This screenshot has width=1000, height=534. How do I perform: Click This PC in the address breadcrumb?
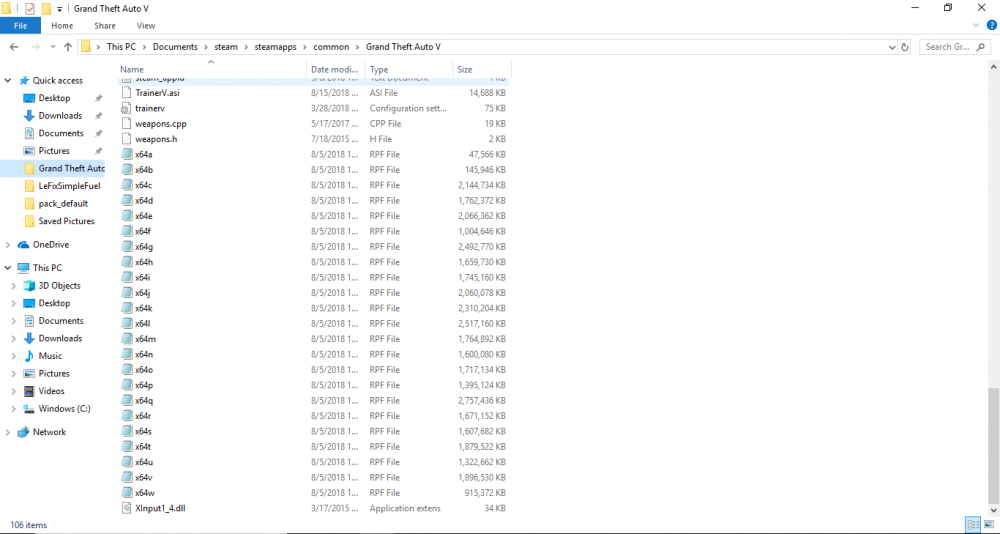pyautogui.click(x=121, y=47)
